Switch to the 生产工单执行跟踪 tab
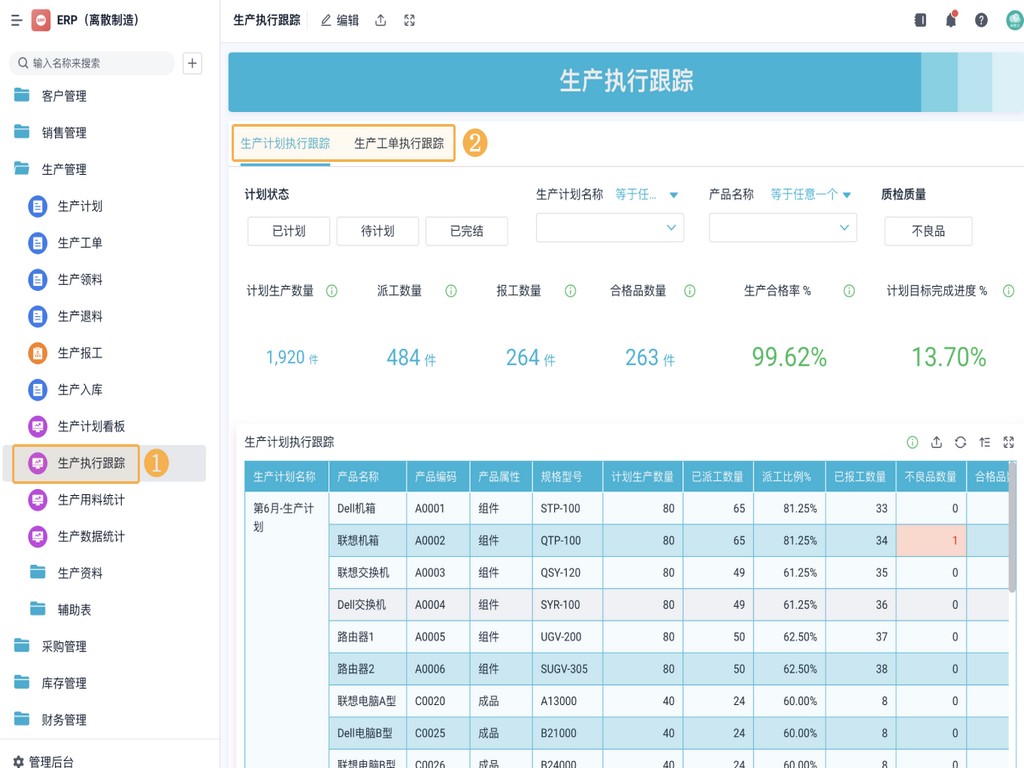The width and height of the screenshot is (1024, 768). (x=399, y=143)
